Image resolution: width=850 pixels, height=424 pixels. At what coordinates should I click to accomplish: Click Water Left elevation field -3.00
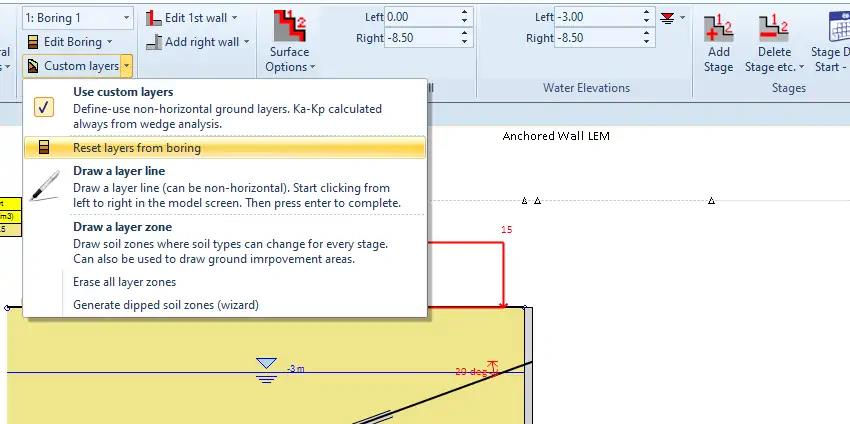tap(596, 17)
